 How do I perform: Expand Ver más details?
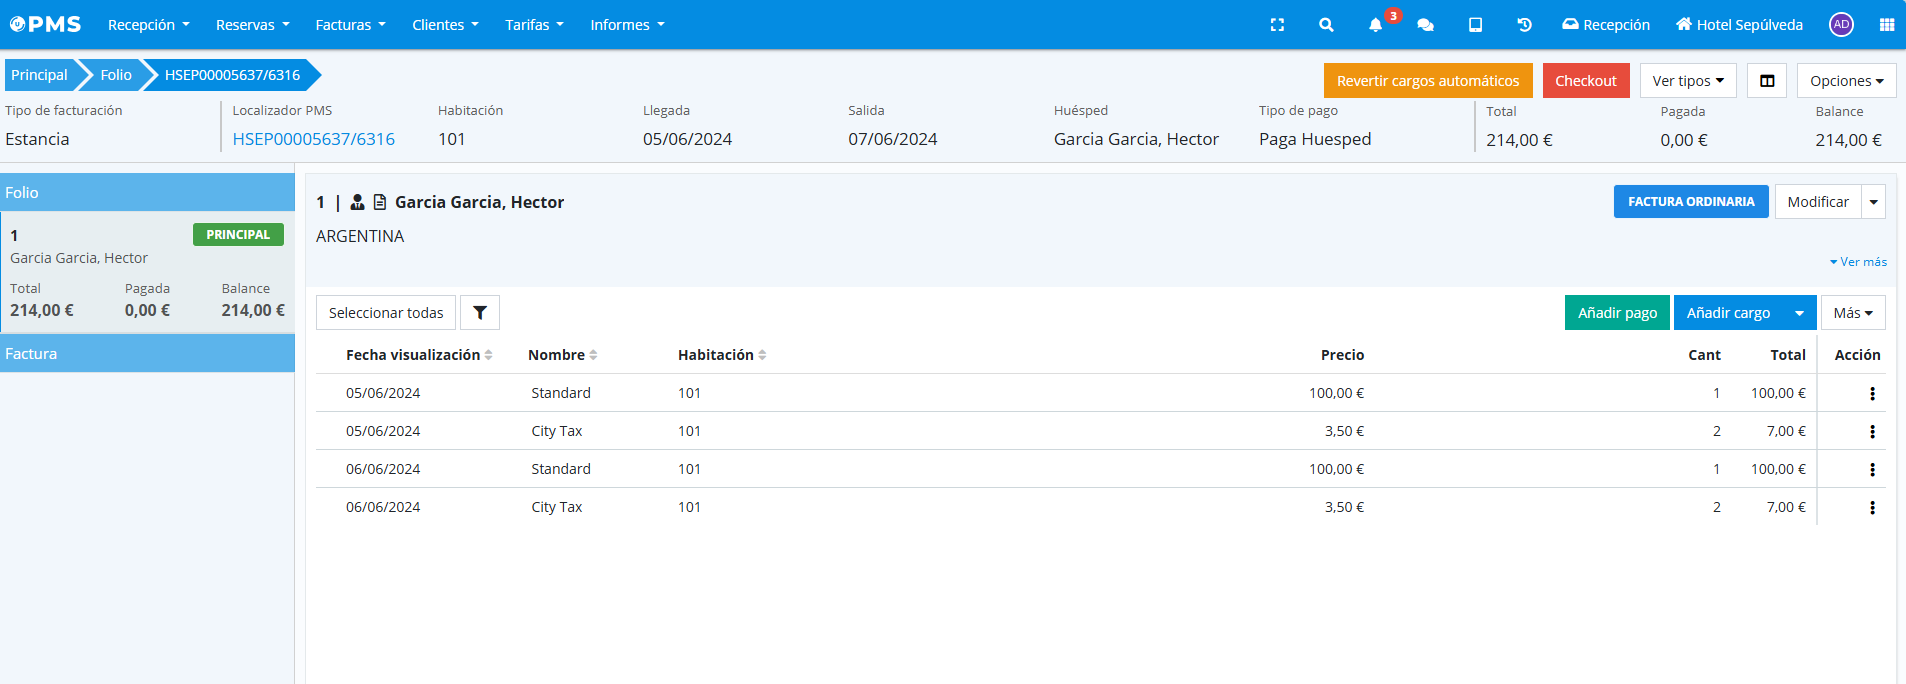coord(1858,262)
